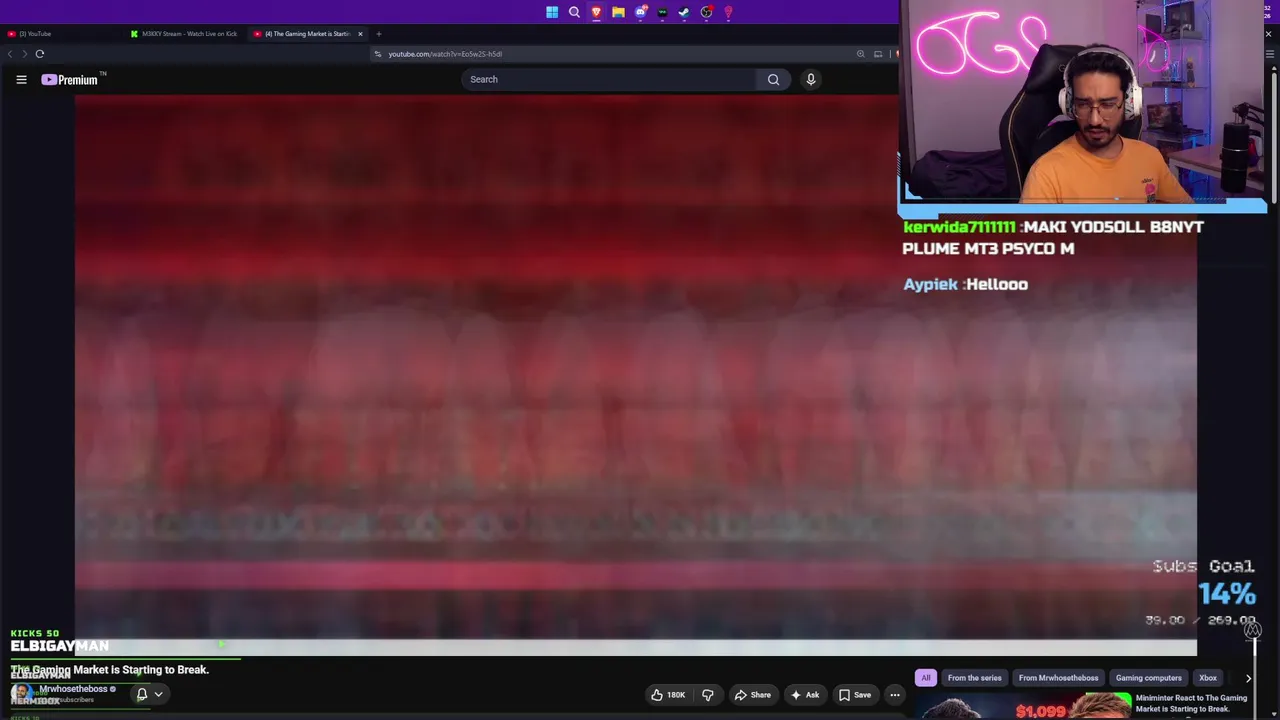
Task: Open Steam from the taskbar
Action: 684,12
